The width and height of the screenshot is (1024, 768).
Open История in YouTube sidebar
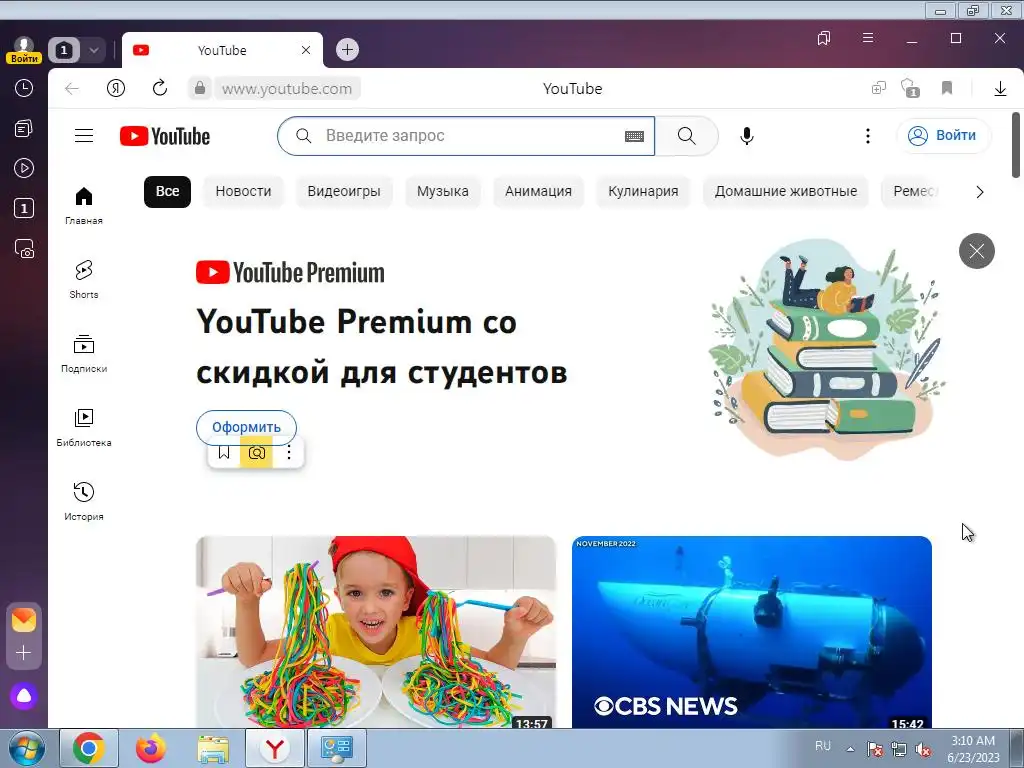point(84,501)
